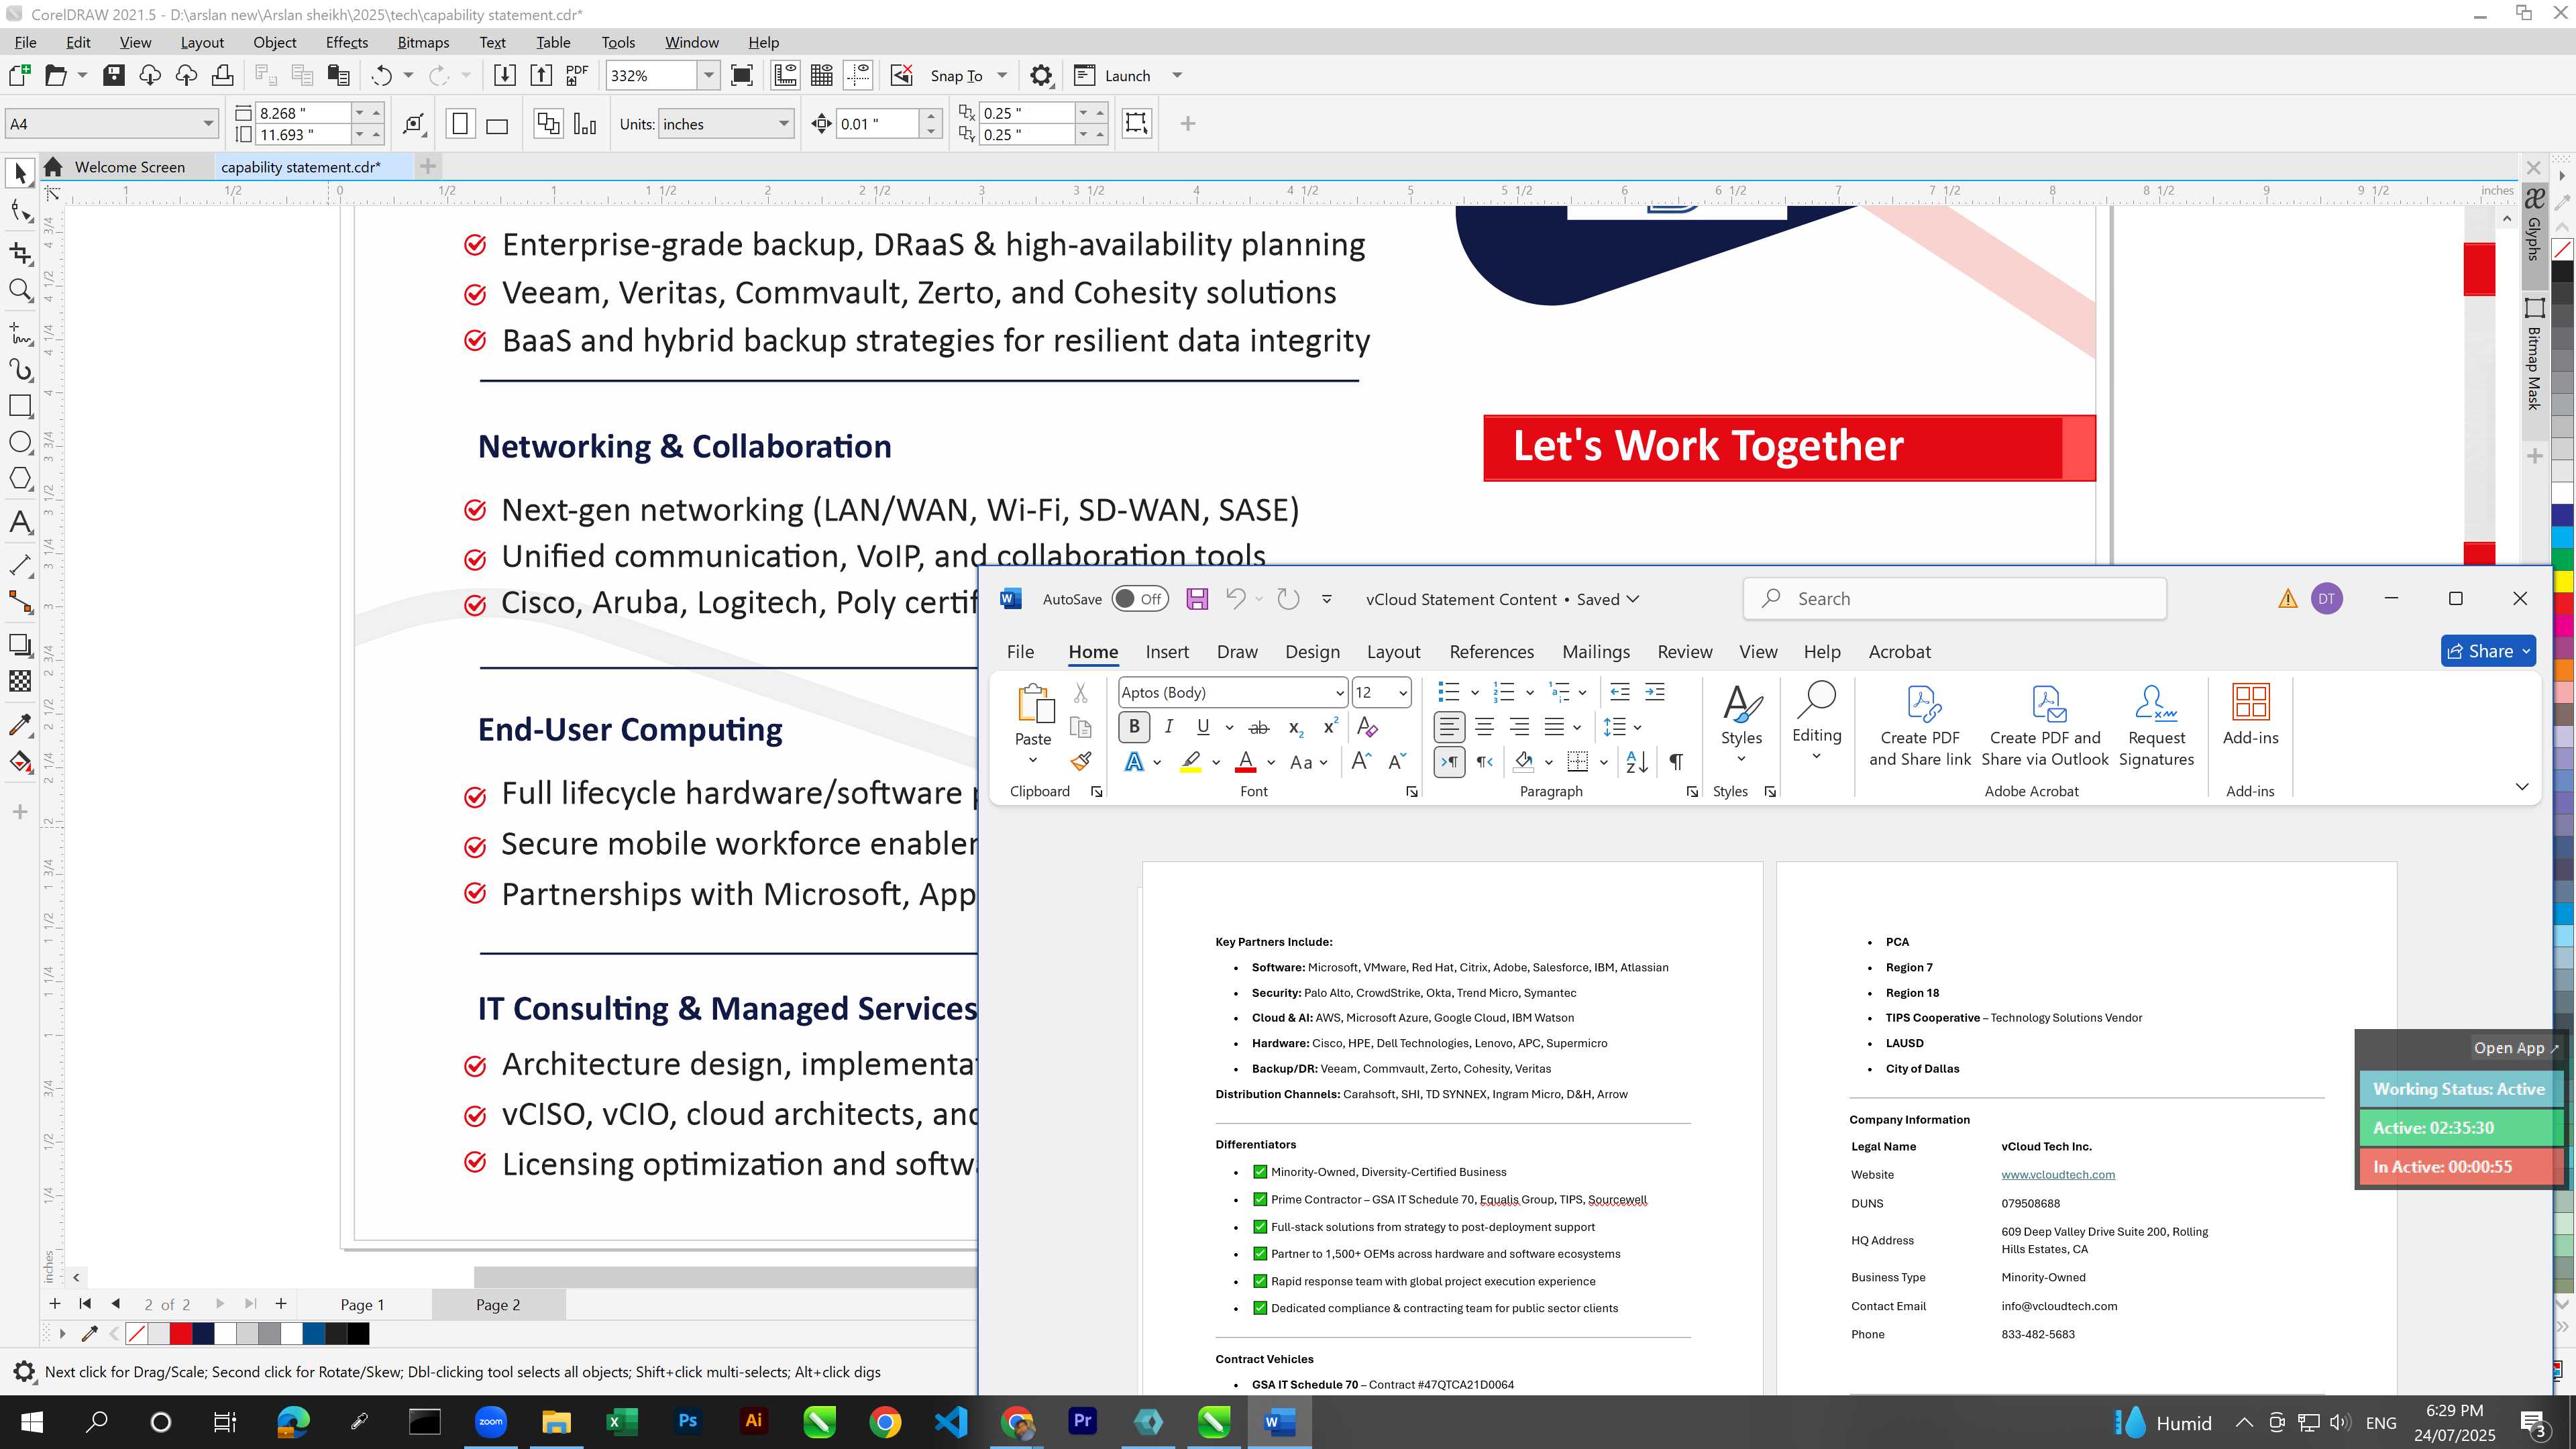
Task: Open the www.vcloudtech.com link
Action: (x=2058, y=1175)
